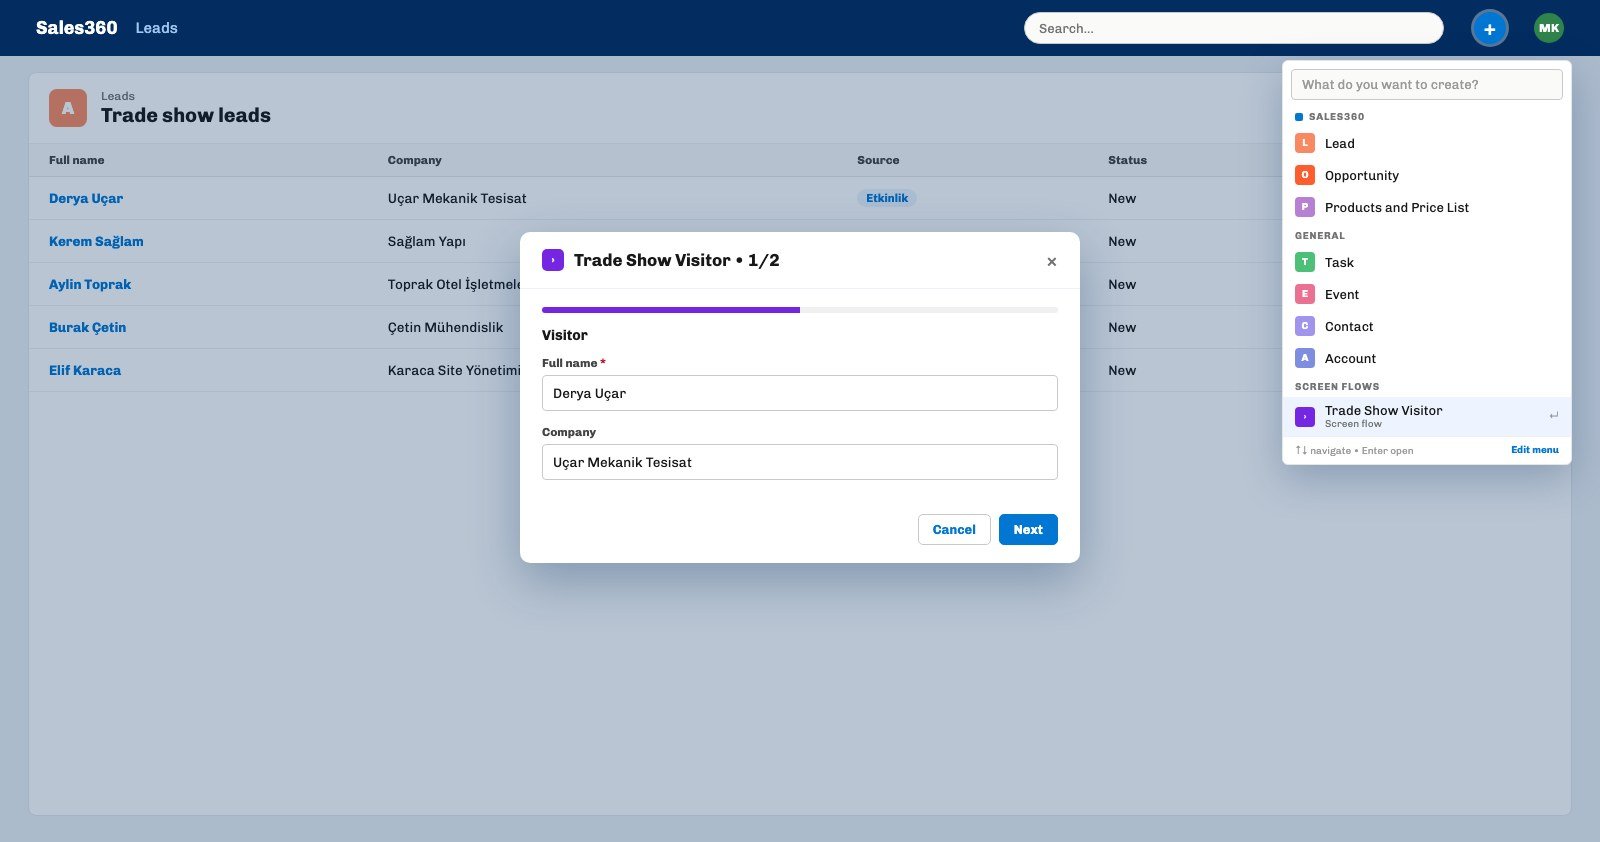Click the Opportunity icon in create menu

coord(1305,175)
